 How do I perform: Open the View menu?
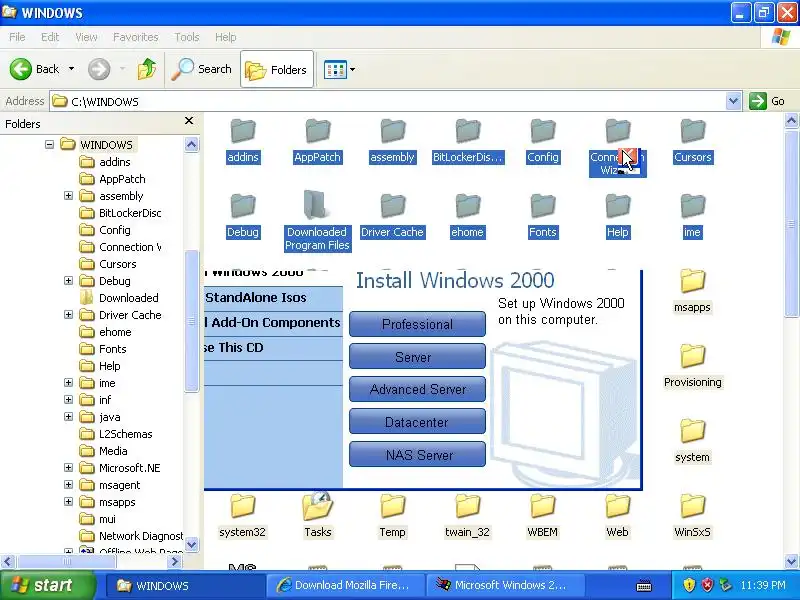86,37
